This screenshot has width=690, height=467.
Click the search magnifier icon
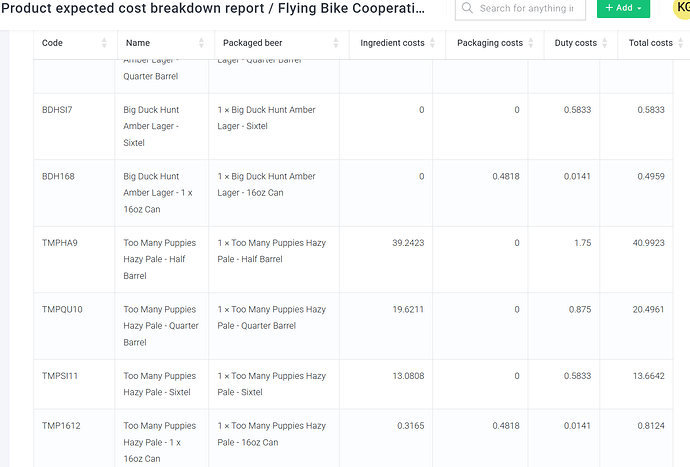tap(467, 8)
